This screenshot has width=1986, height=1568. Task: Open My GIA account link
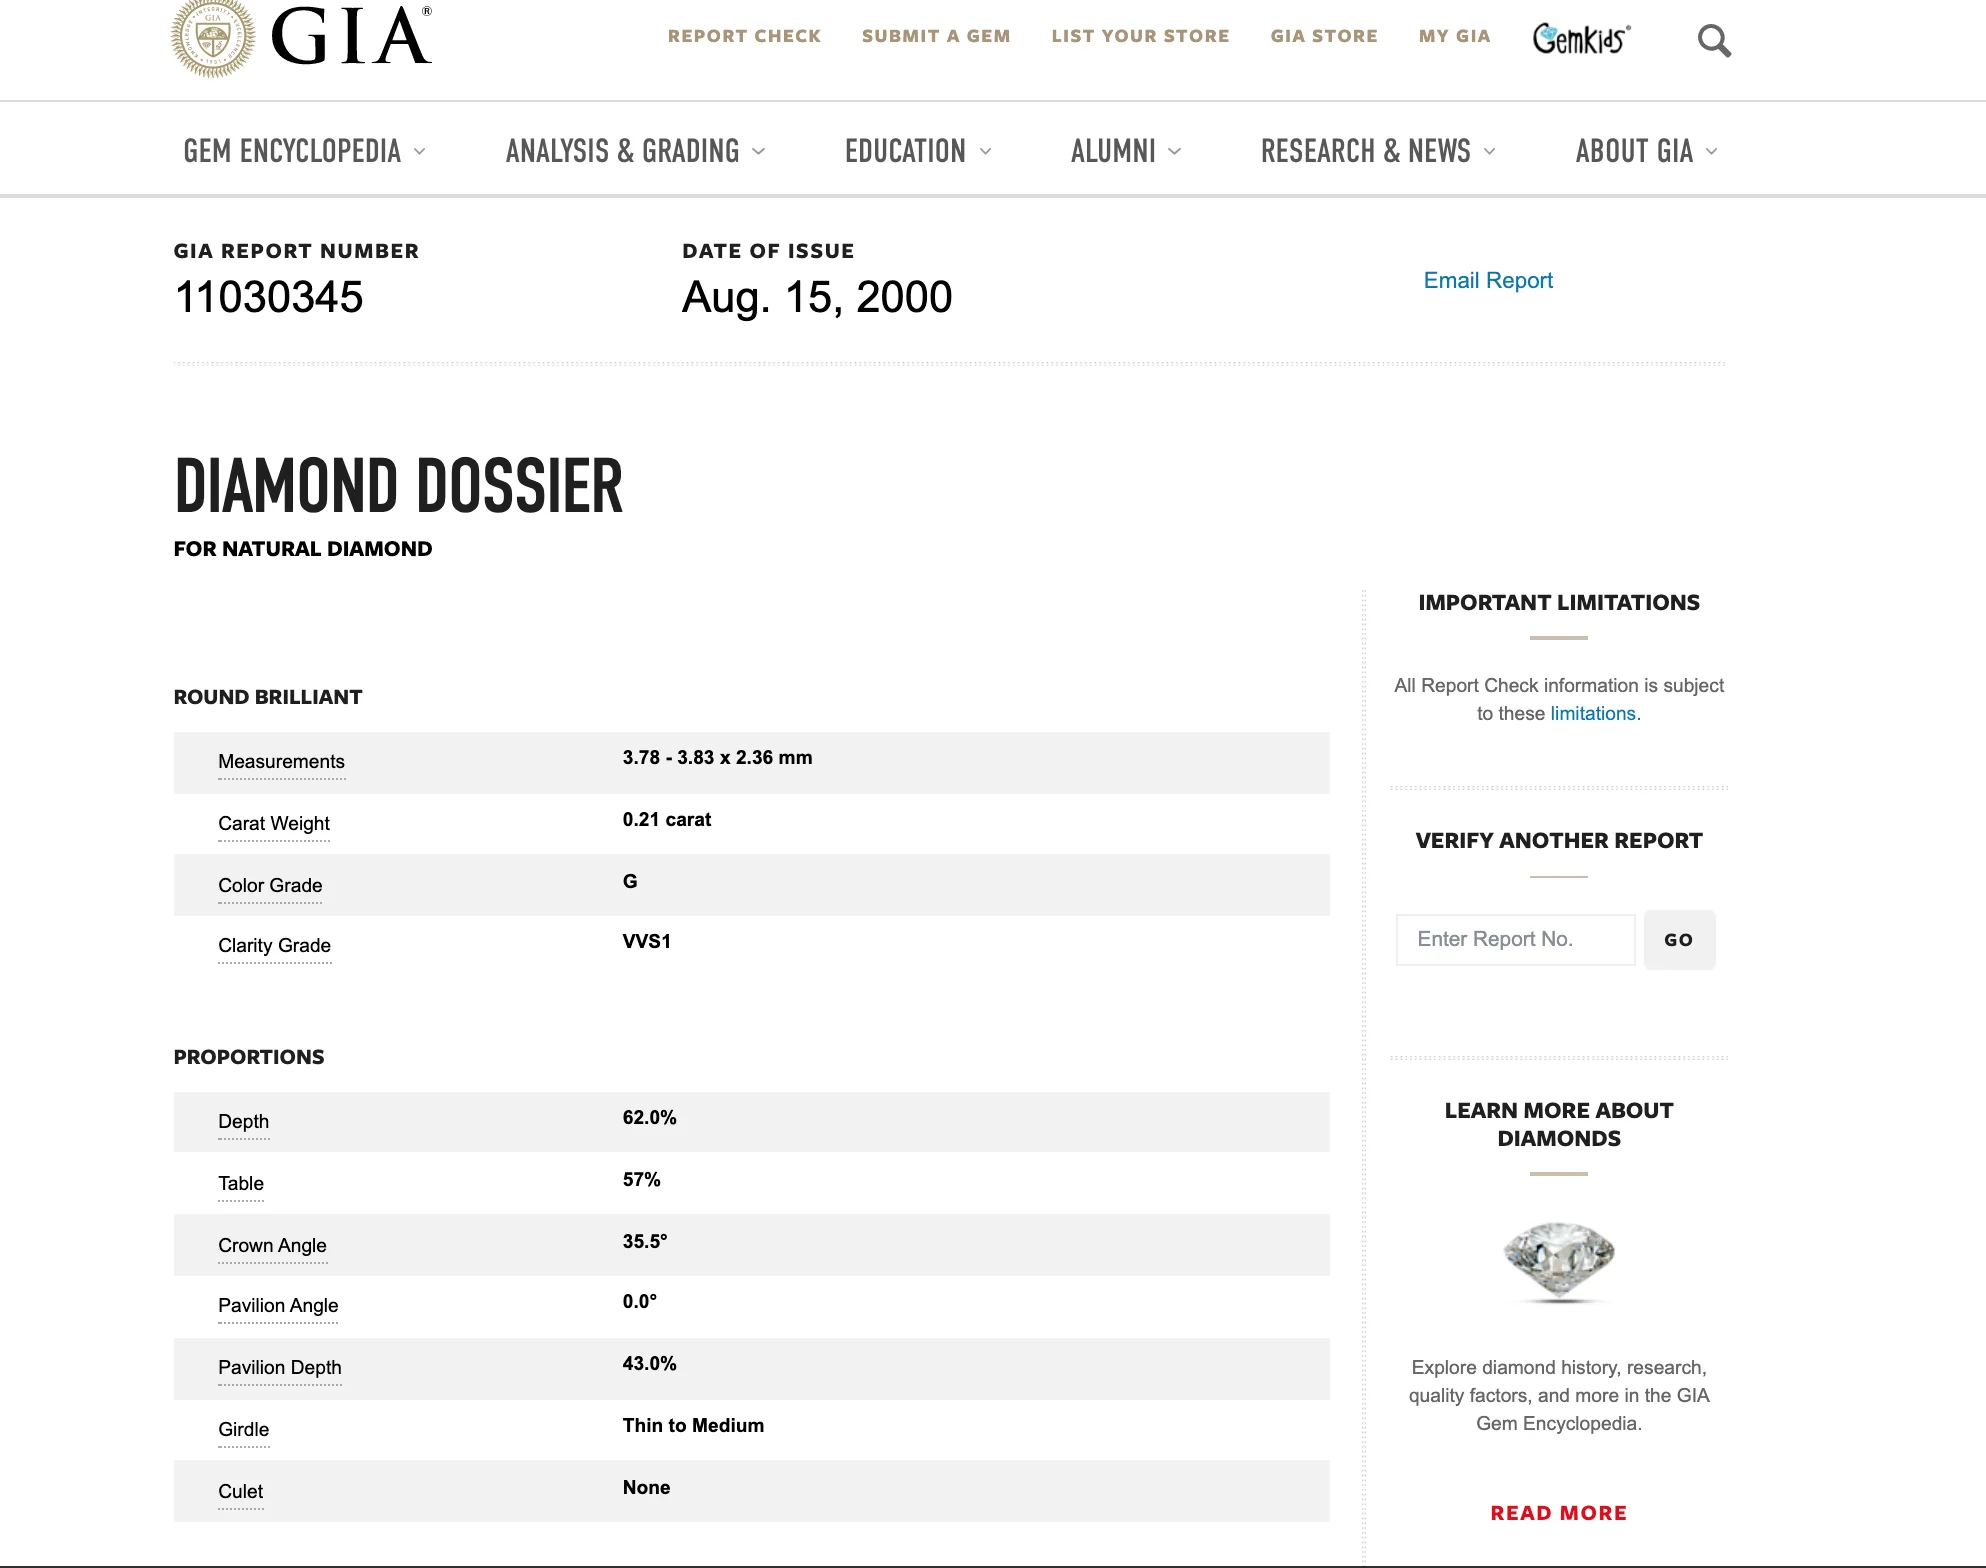[x=1454, y=36]
